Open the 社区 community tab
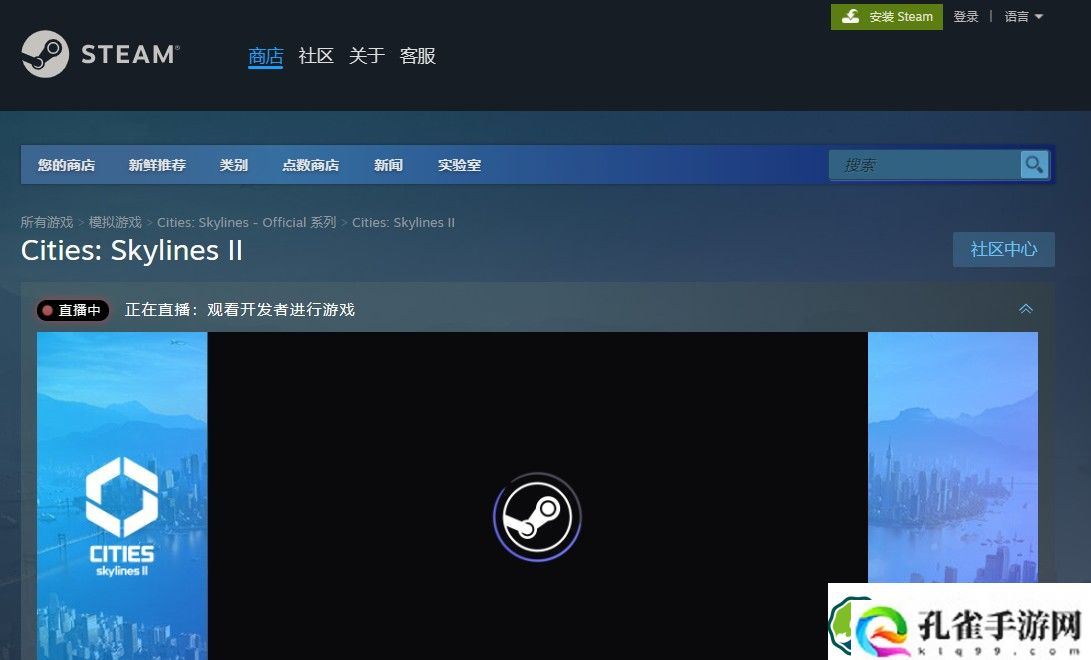 (316, 56)
